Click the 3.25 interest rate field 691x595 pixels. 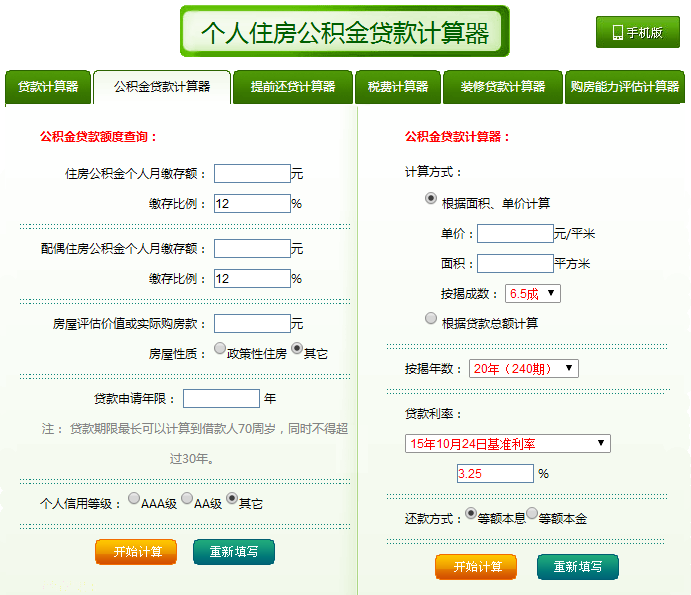pyautogui.click(x=494, y=474)
